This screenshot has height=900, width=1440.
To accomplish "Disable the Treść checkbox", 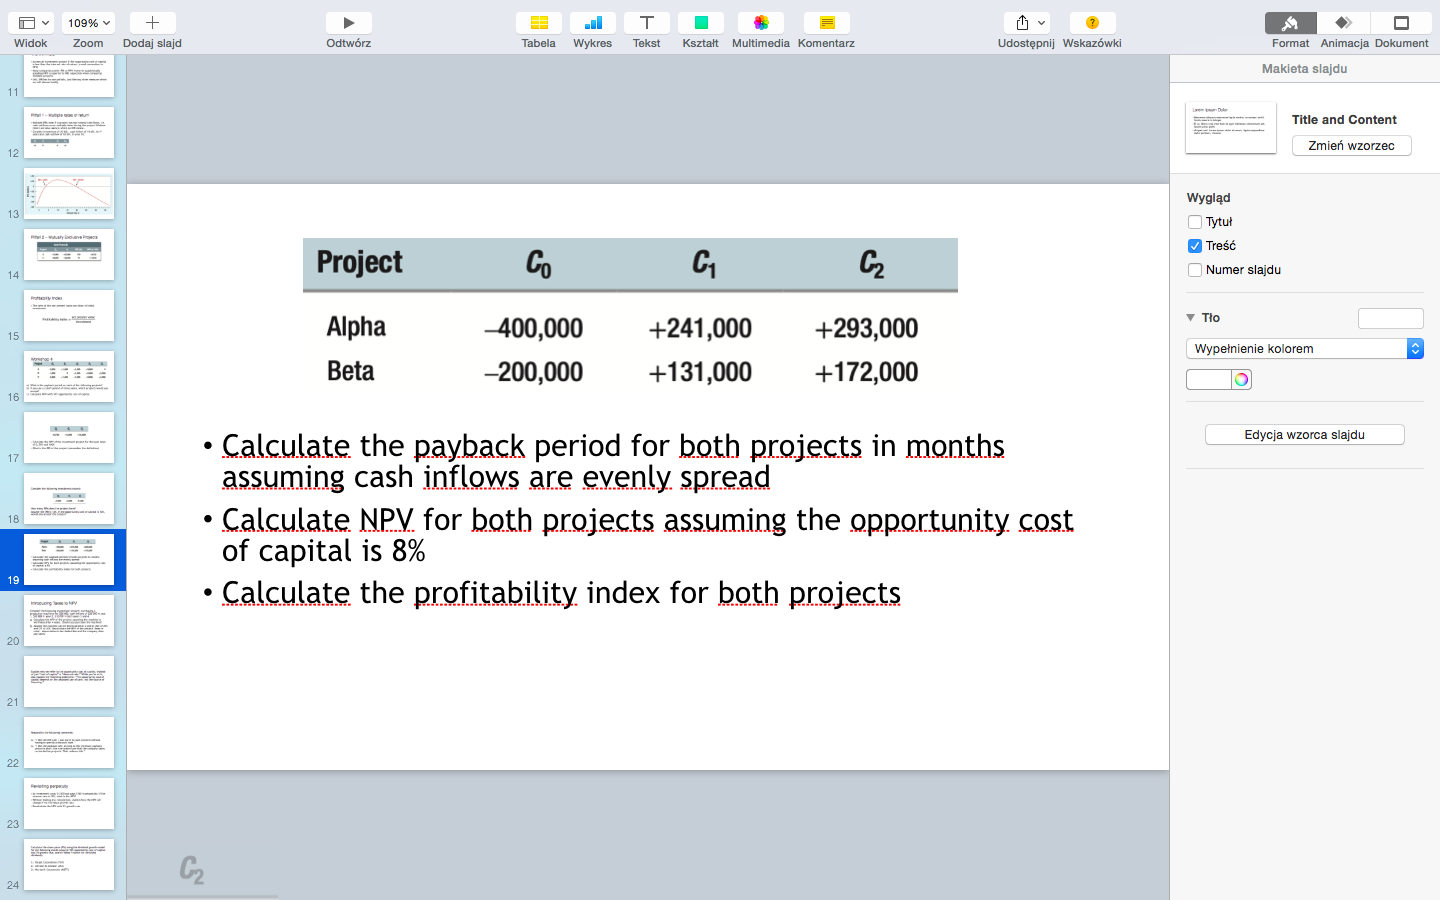I will 1194,245.
